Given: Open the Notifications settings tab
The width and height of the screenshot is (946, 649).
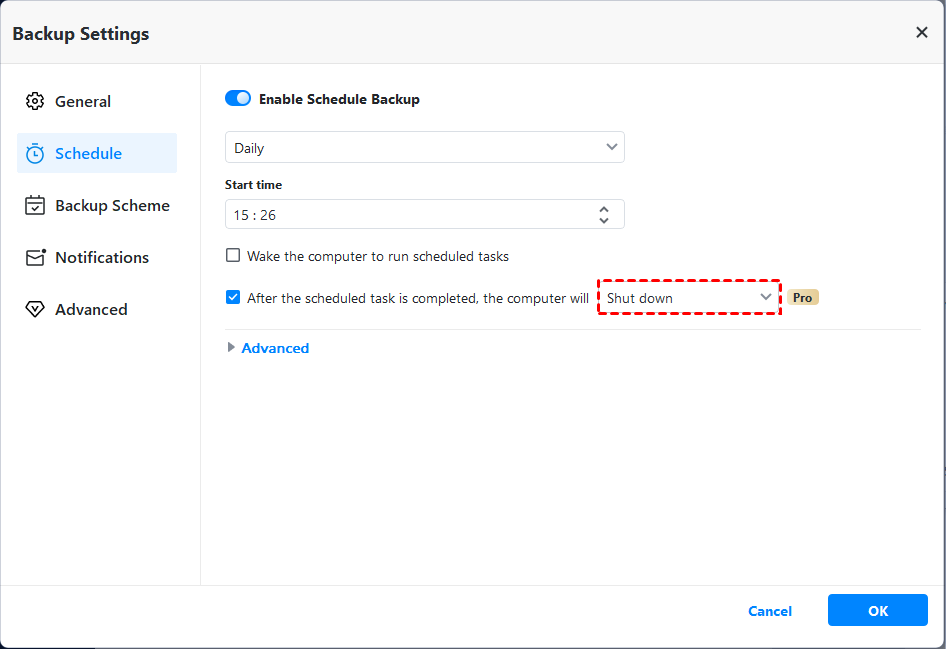Looking at the screenshot, I should [101, 258].
